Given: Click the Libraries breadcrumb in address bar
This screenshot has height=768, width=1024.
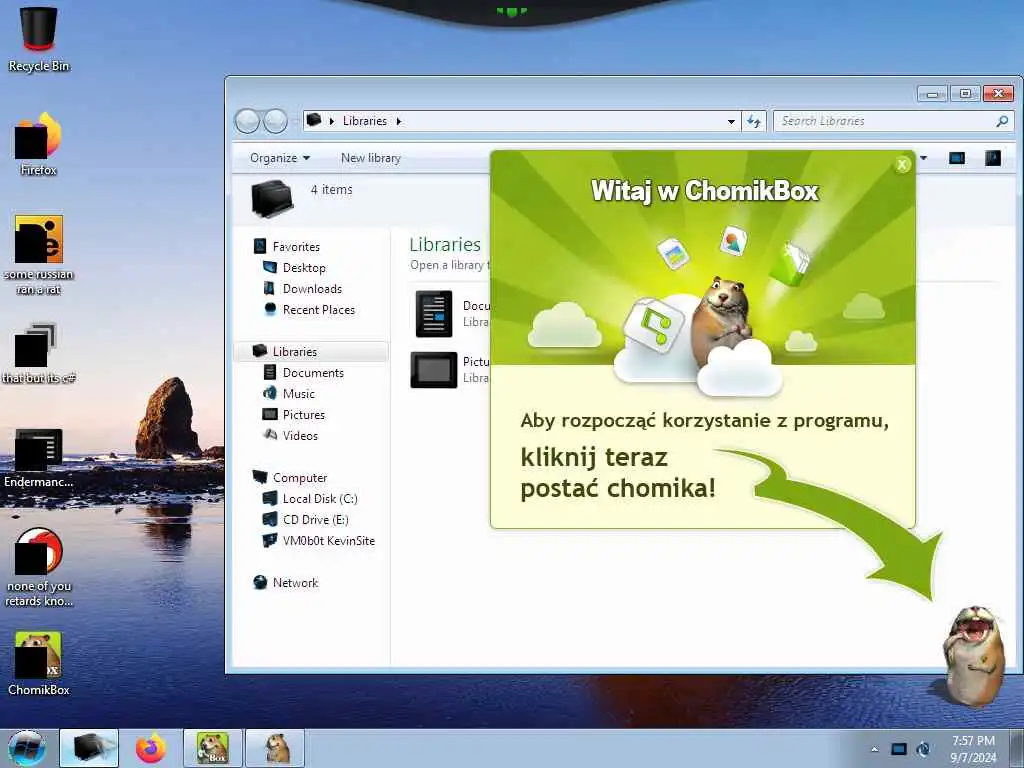Looking at the screenshot, I should tap(364, 121).
